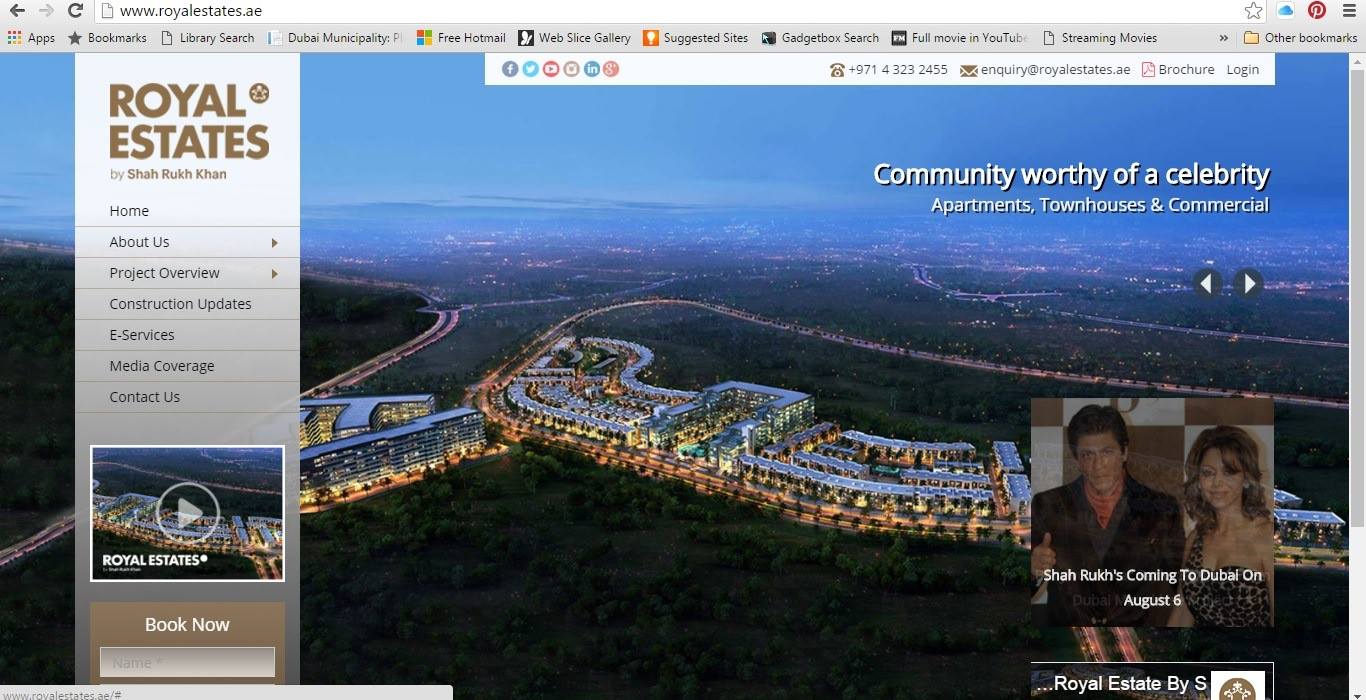Play the Royal Estates video thumbnail
The image size is (1366, 700).
point(187,512)
